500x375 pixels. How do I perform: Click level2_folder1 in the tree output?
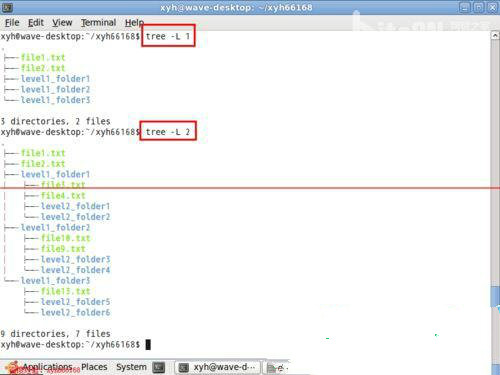click(75, 206)
